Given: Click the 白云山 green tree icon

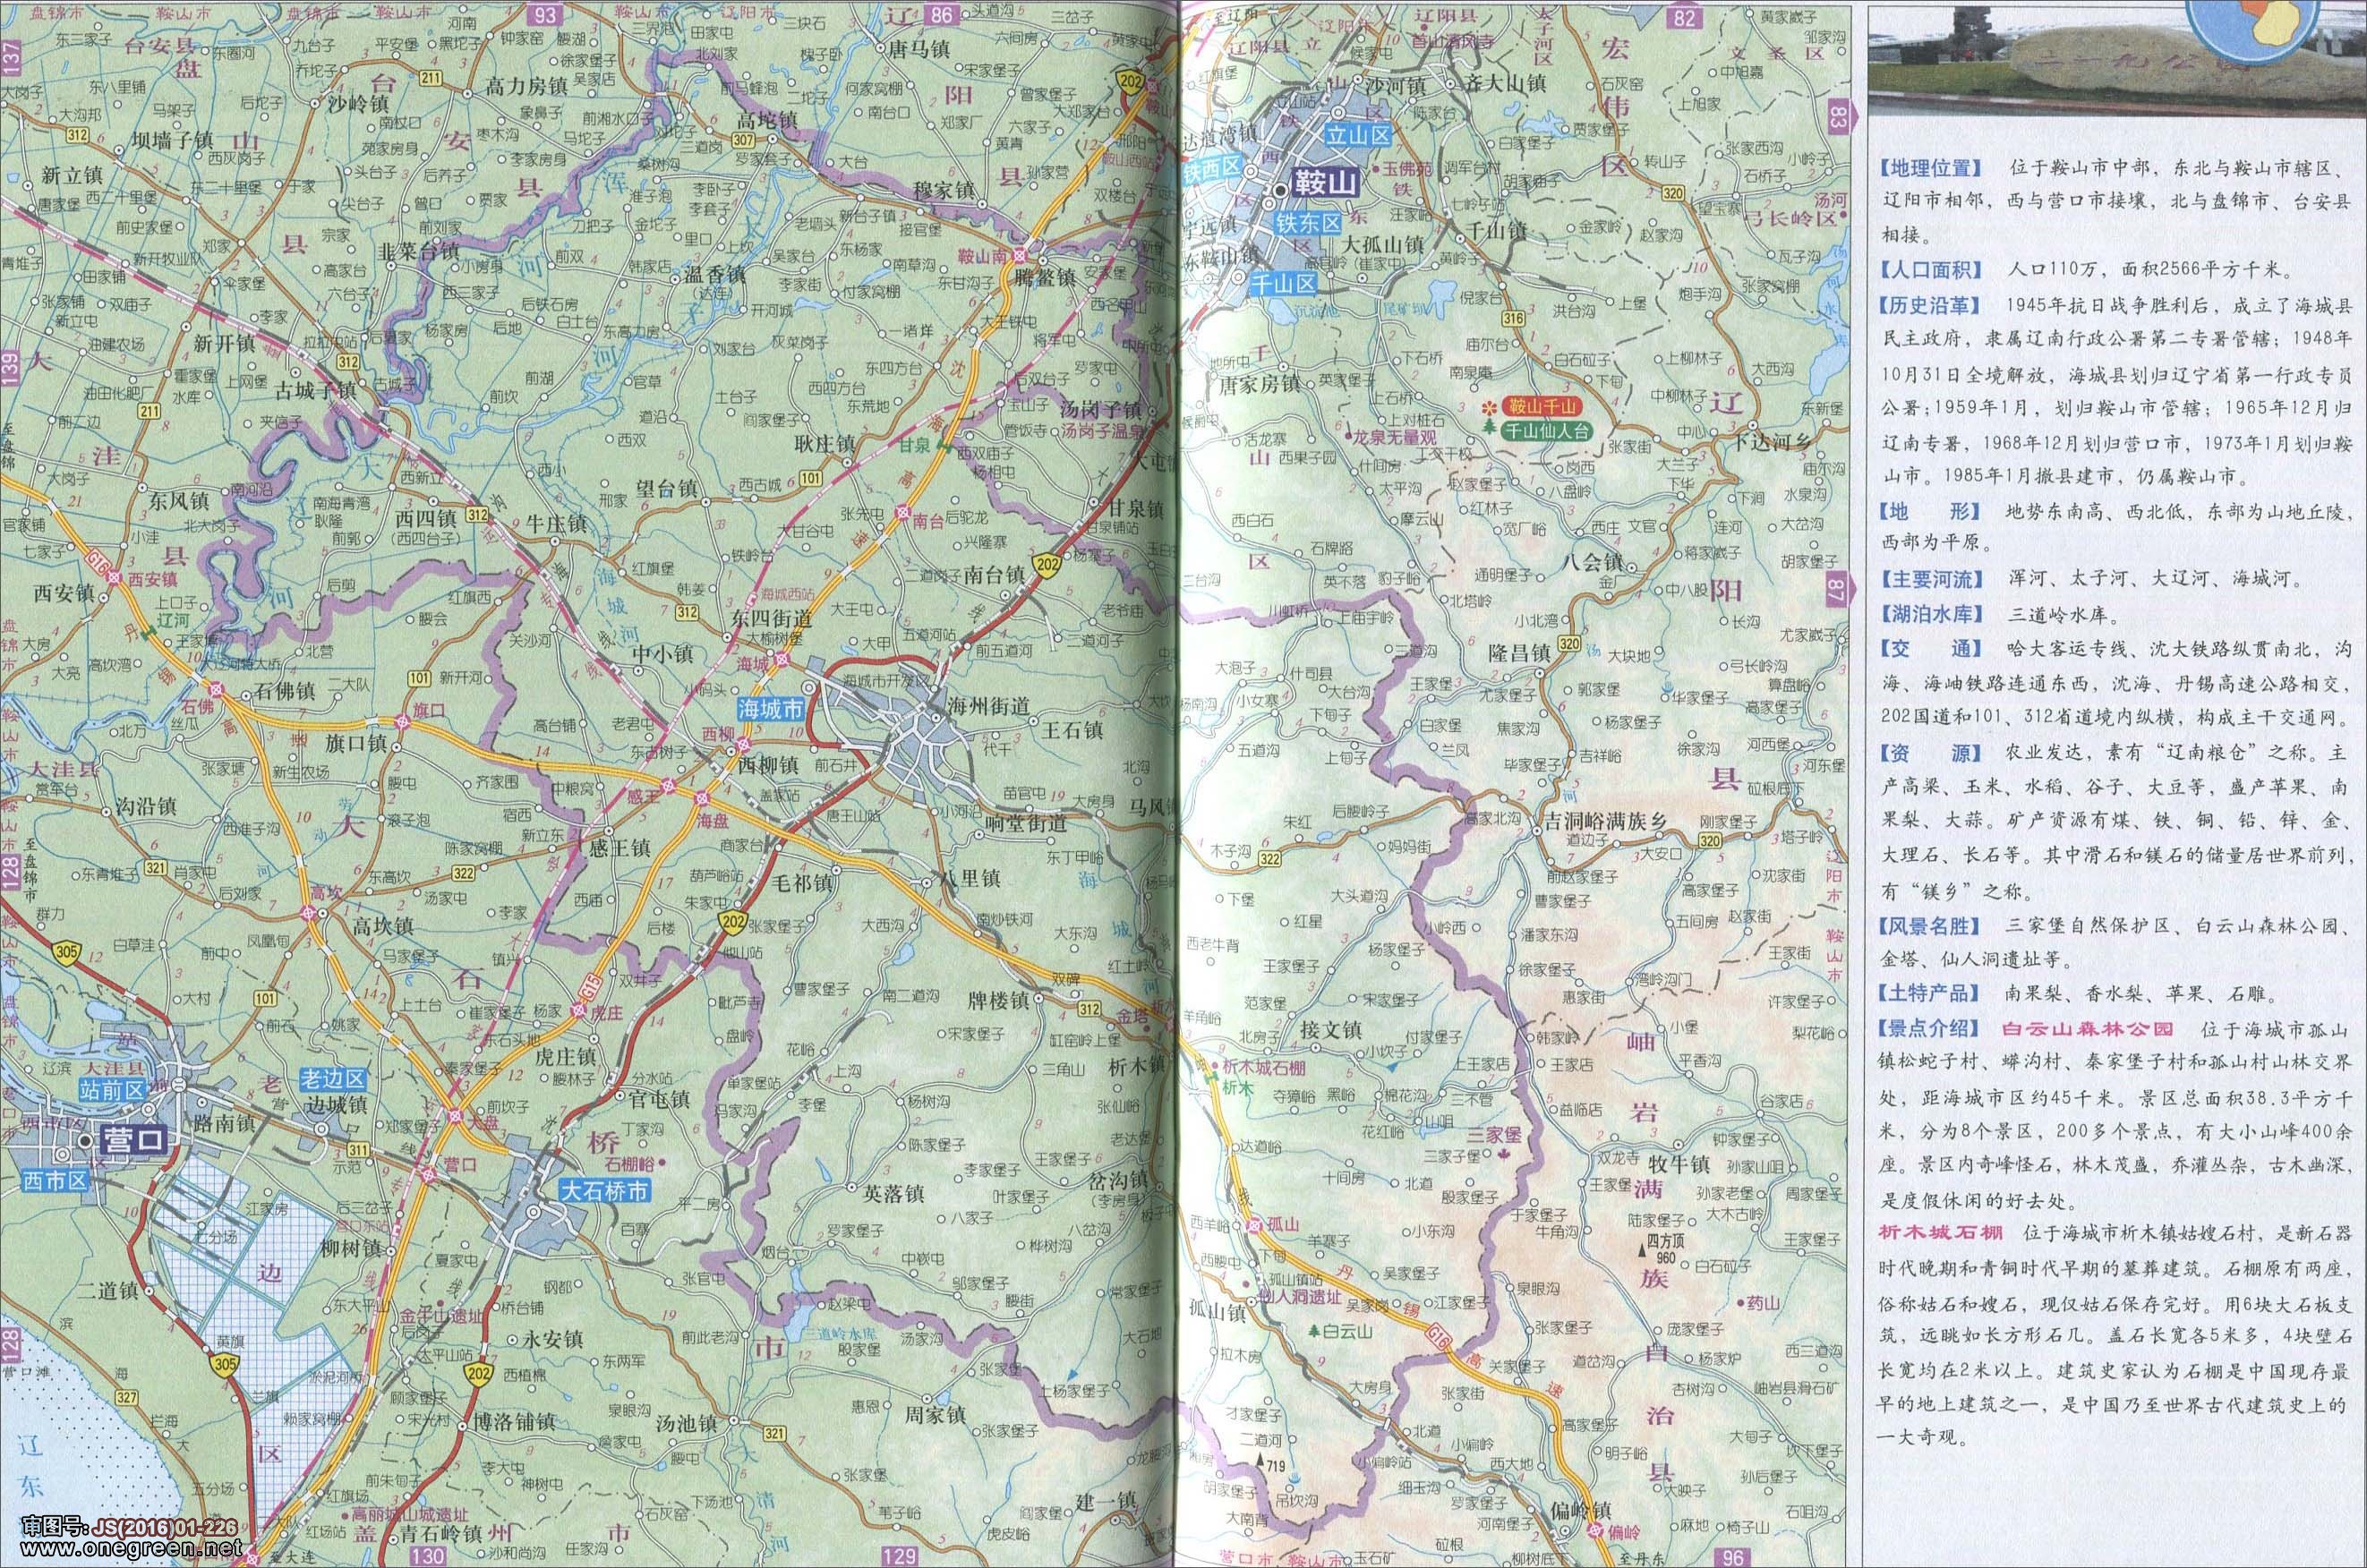Looking at the screenshot, I should [x=1314, y=1332].
